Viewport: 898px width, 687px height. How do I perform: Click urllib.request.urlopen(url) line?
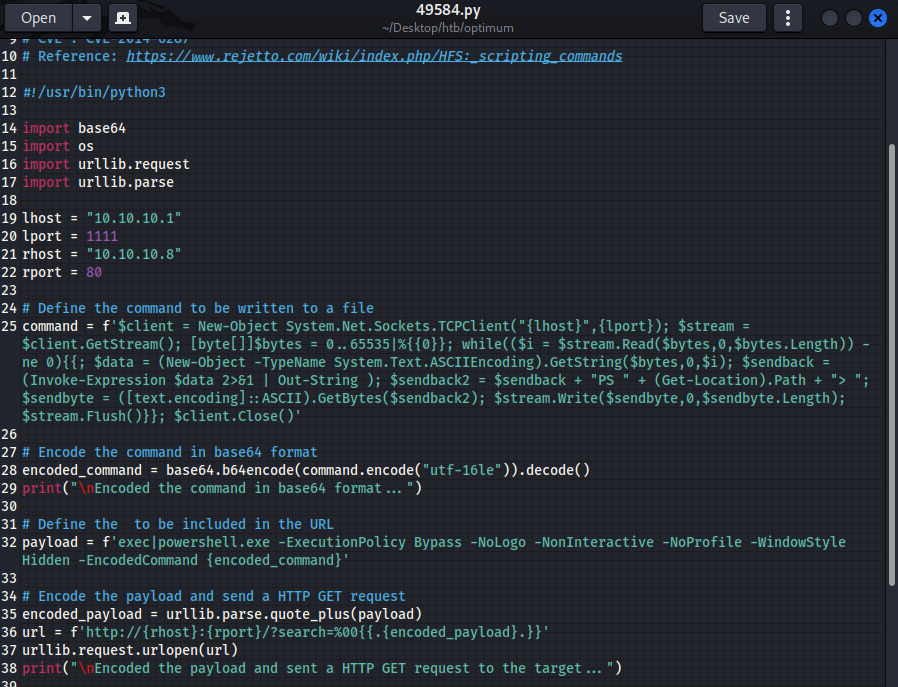click(x=130, y=650)
